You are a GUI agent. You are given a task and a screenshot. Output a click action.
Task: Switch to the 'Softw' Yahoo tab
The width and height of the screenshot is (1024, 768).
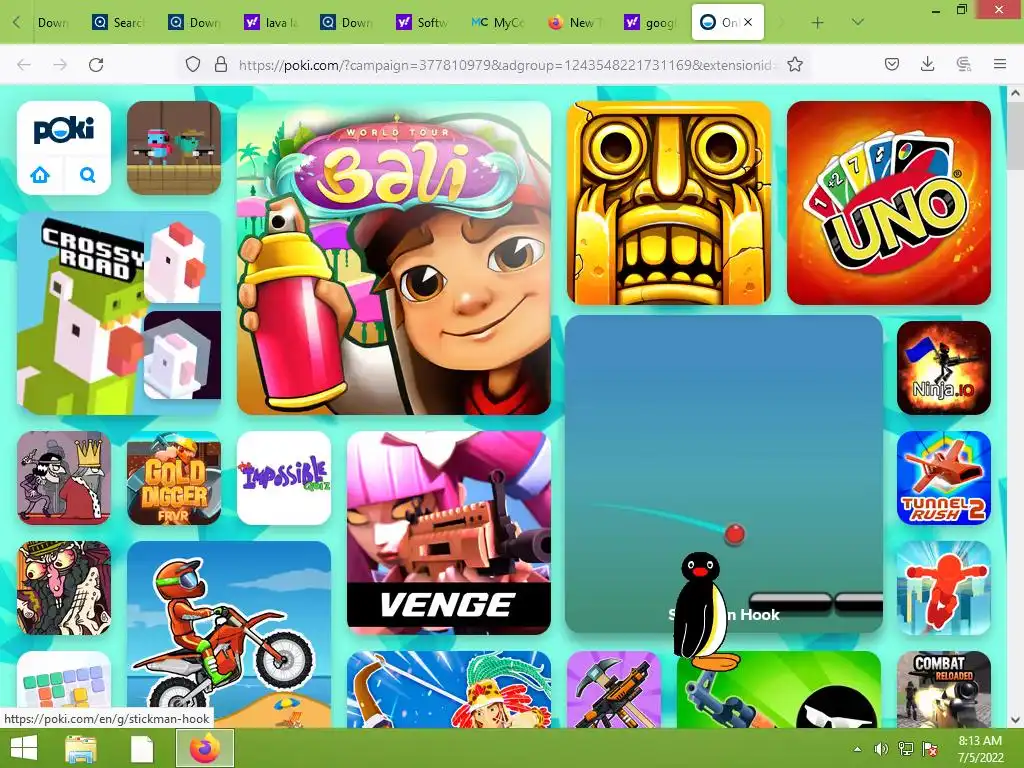(424, 23)
